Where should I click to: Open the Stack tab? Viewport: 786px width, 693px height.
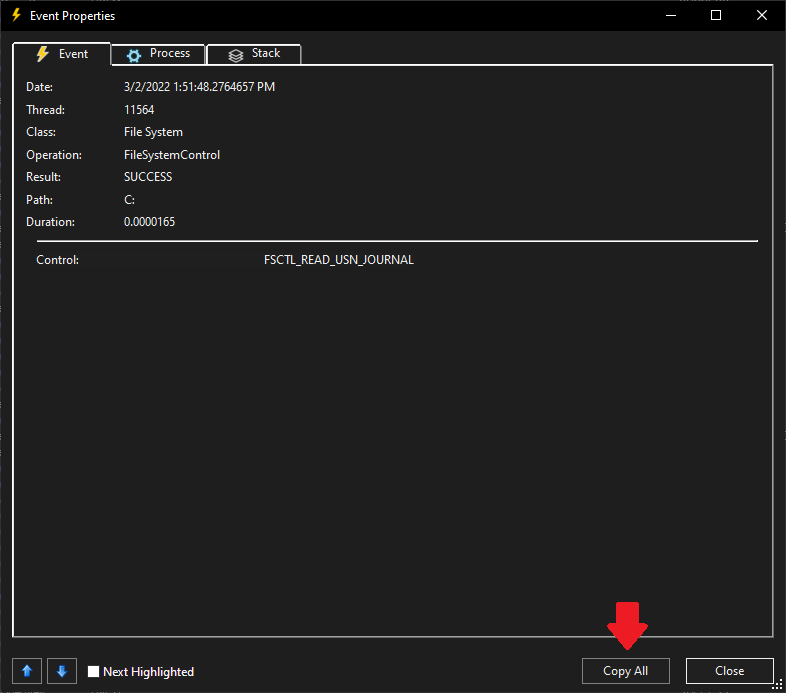(254, 54)
